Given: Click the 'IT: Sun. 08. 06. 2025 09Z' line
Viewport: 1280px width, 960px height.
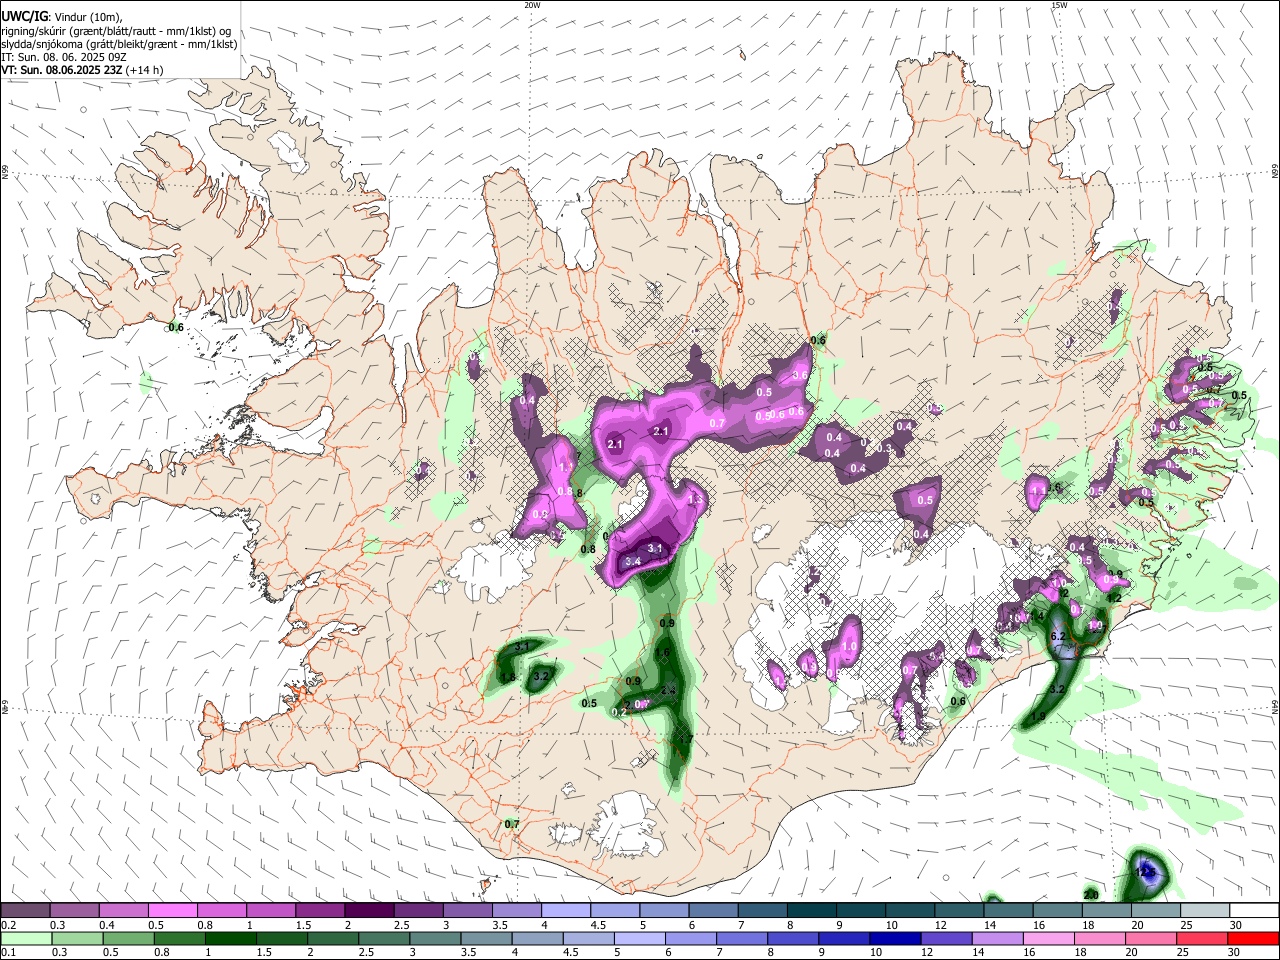Looking at the screenshot, I should click(64, 57).
